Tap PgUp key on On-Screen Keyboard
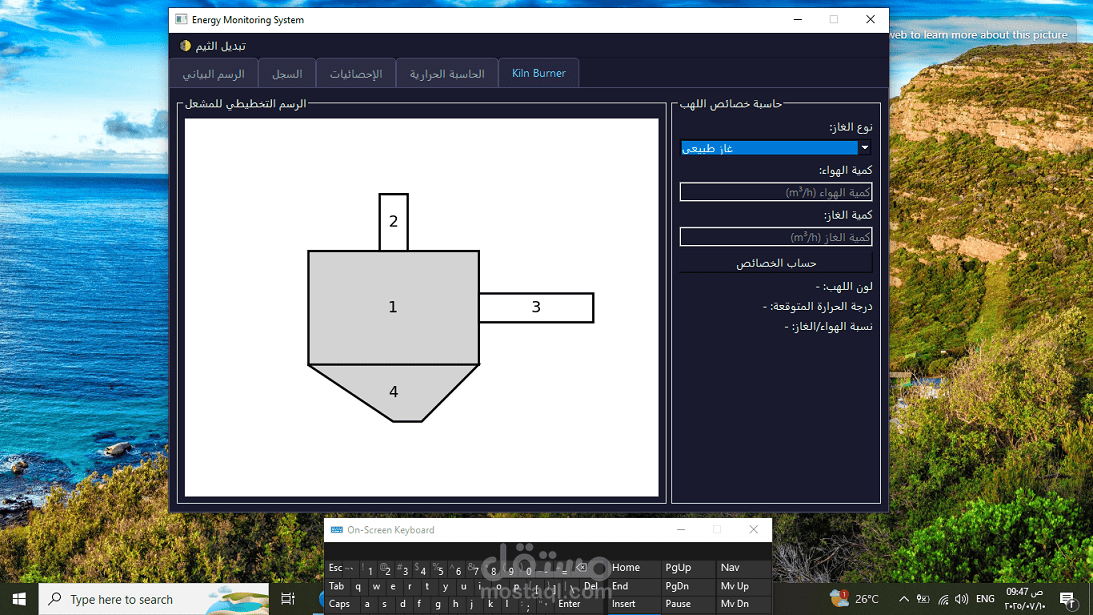 point(687,568)
